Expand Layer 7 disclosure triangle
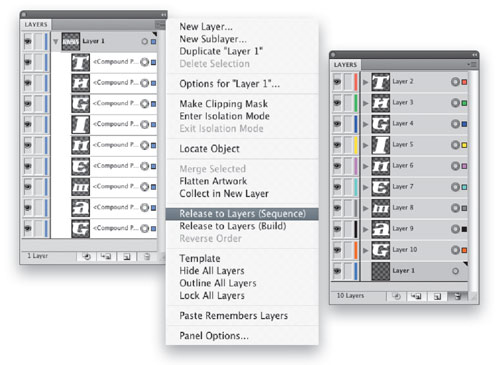 pos(366,187)
